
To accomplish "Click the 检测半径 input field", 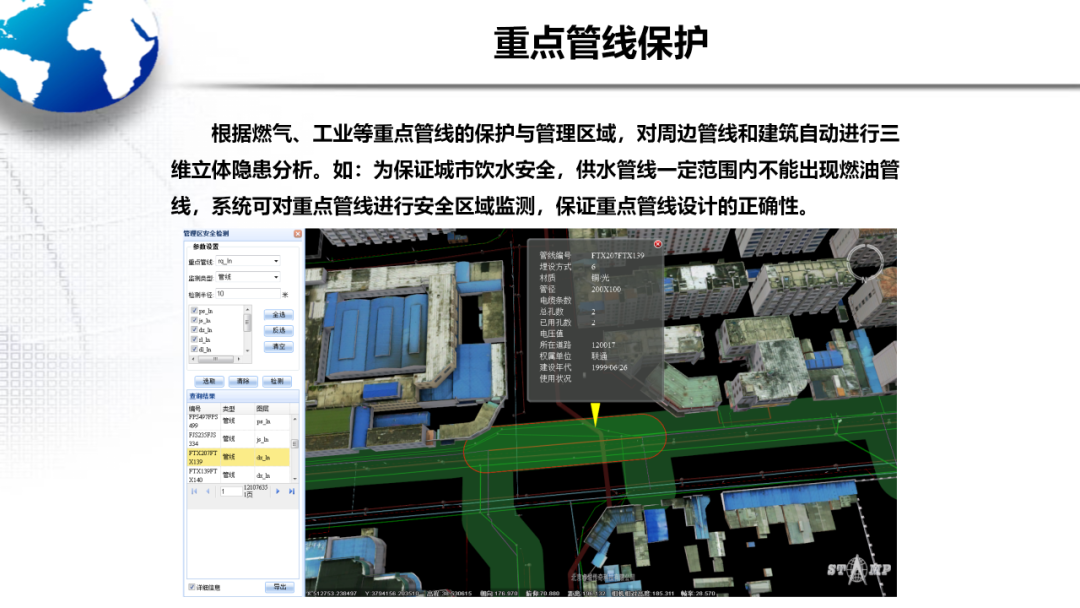I will tap(248, 293).
